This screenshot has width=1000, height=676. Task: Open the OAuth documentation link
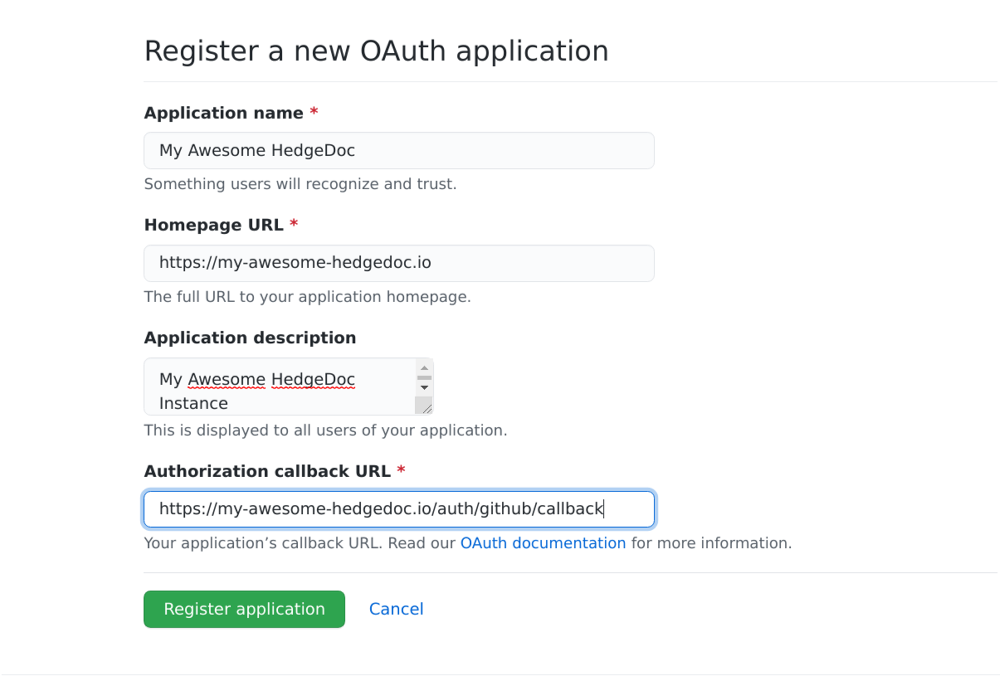(x=543, y=542)
